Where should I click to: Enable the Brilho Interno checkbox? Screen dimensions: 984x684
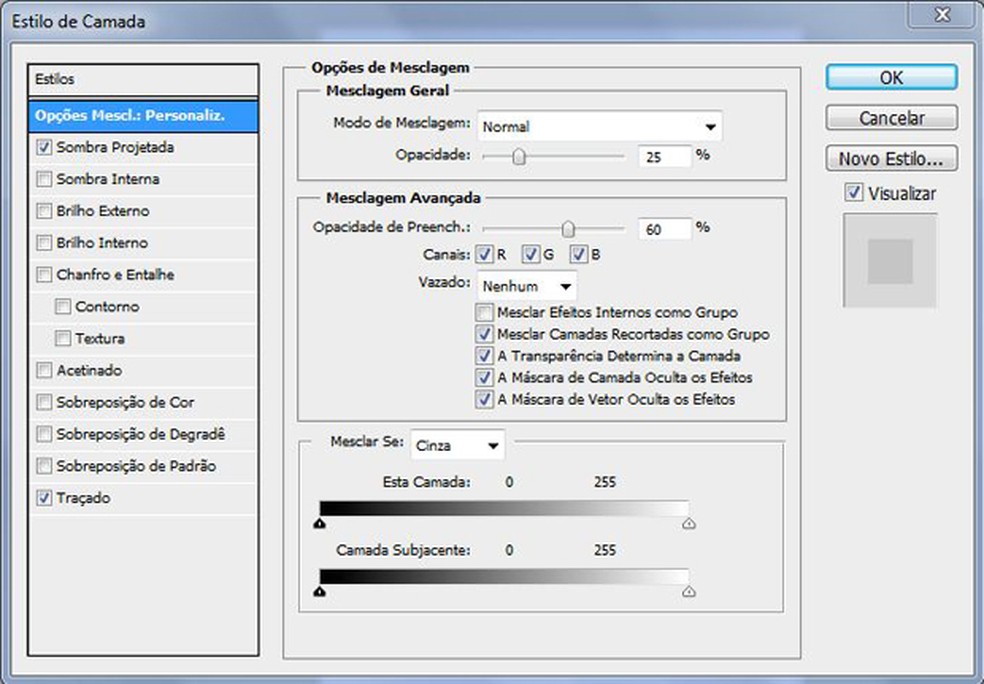click(44, 243)
